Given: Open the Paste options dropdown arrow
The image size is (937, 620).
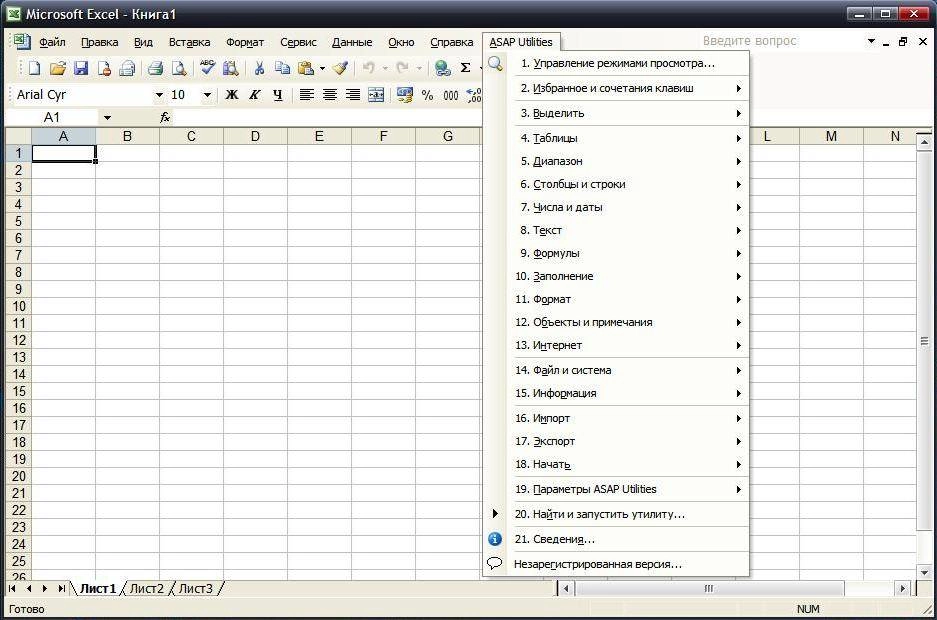Looking at the screenshot, I should [x=322, y=68].
